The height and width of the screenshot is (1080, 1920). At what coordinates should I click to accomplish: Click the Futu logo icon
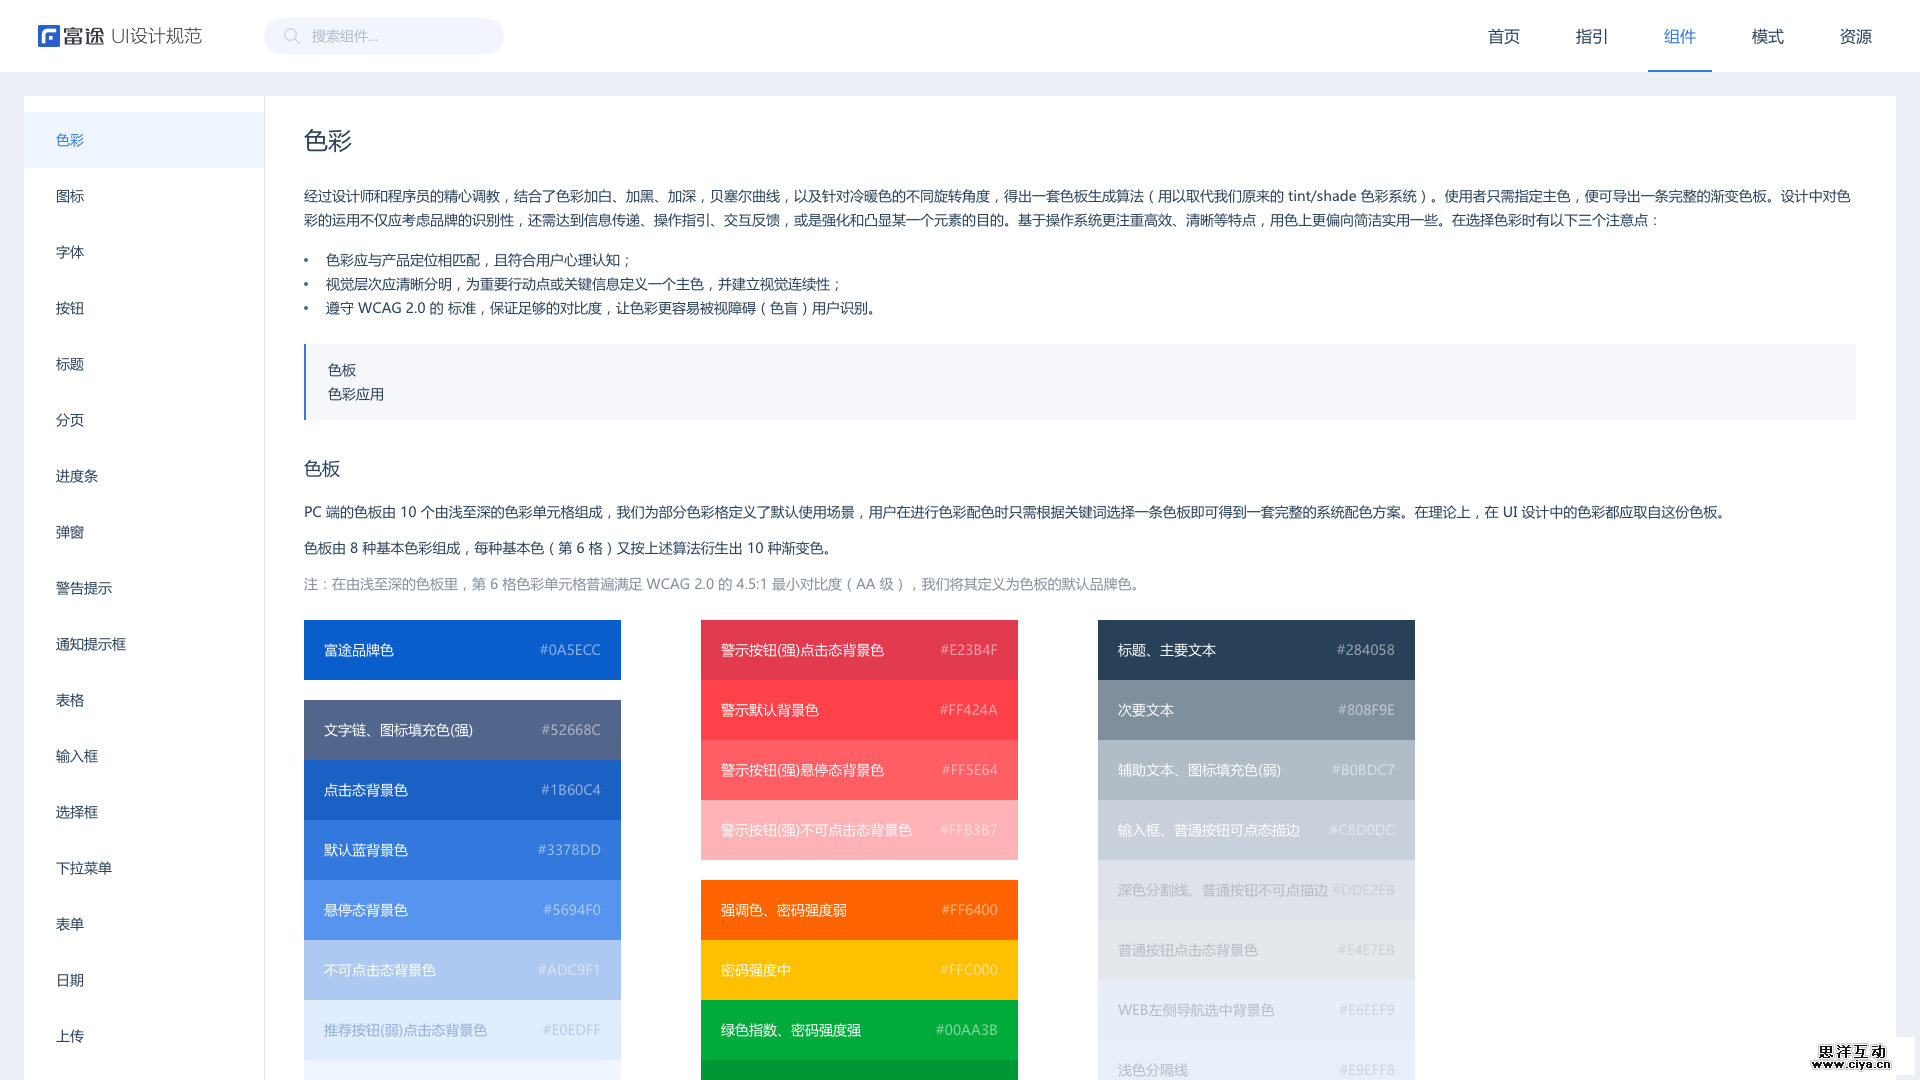coord(49,36)
